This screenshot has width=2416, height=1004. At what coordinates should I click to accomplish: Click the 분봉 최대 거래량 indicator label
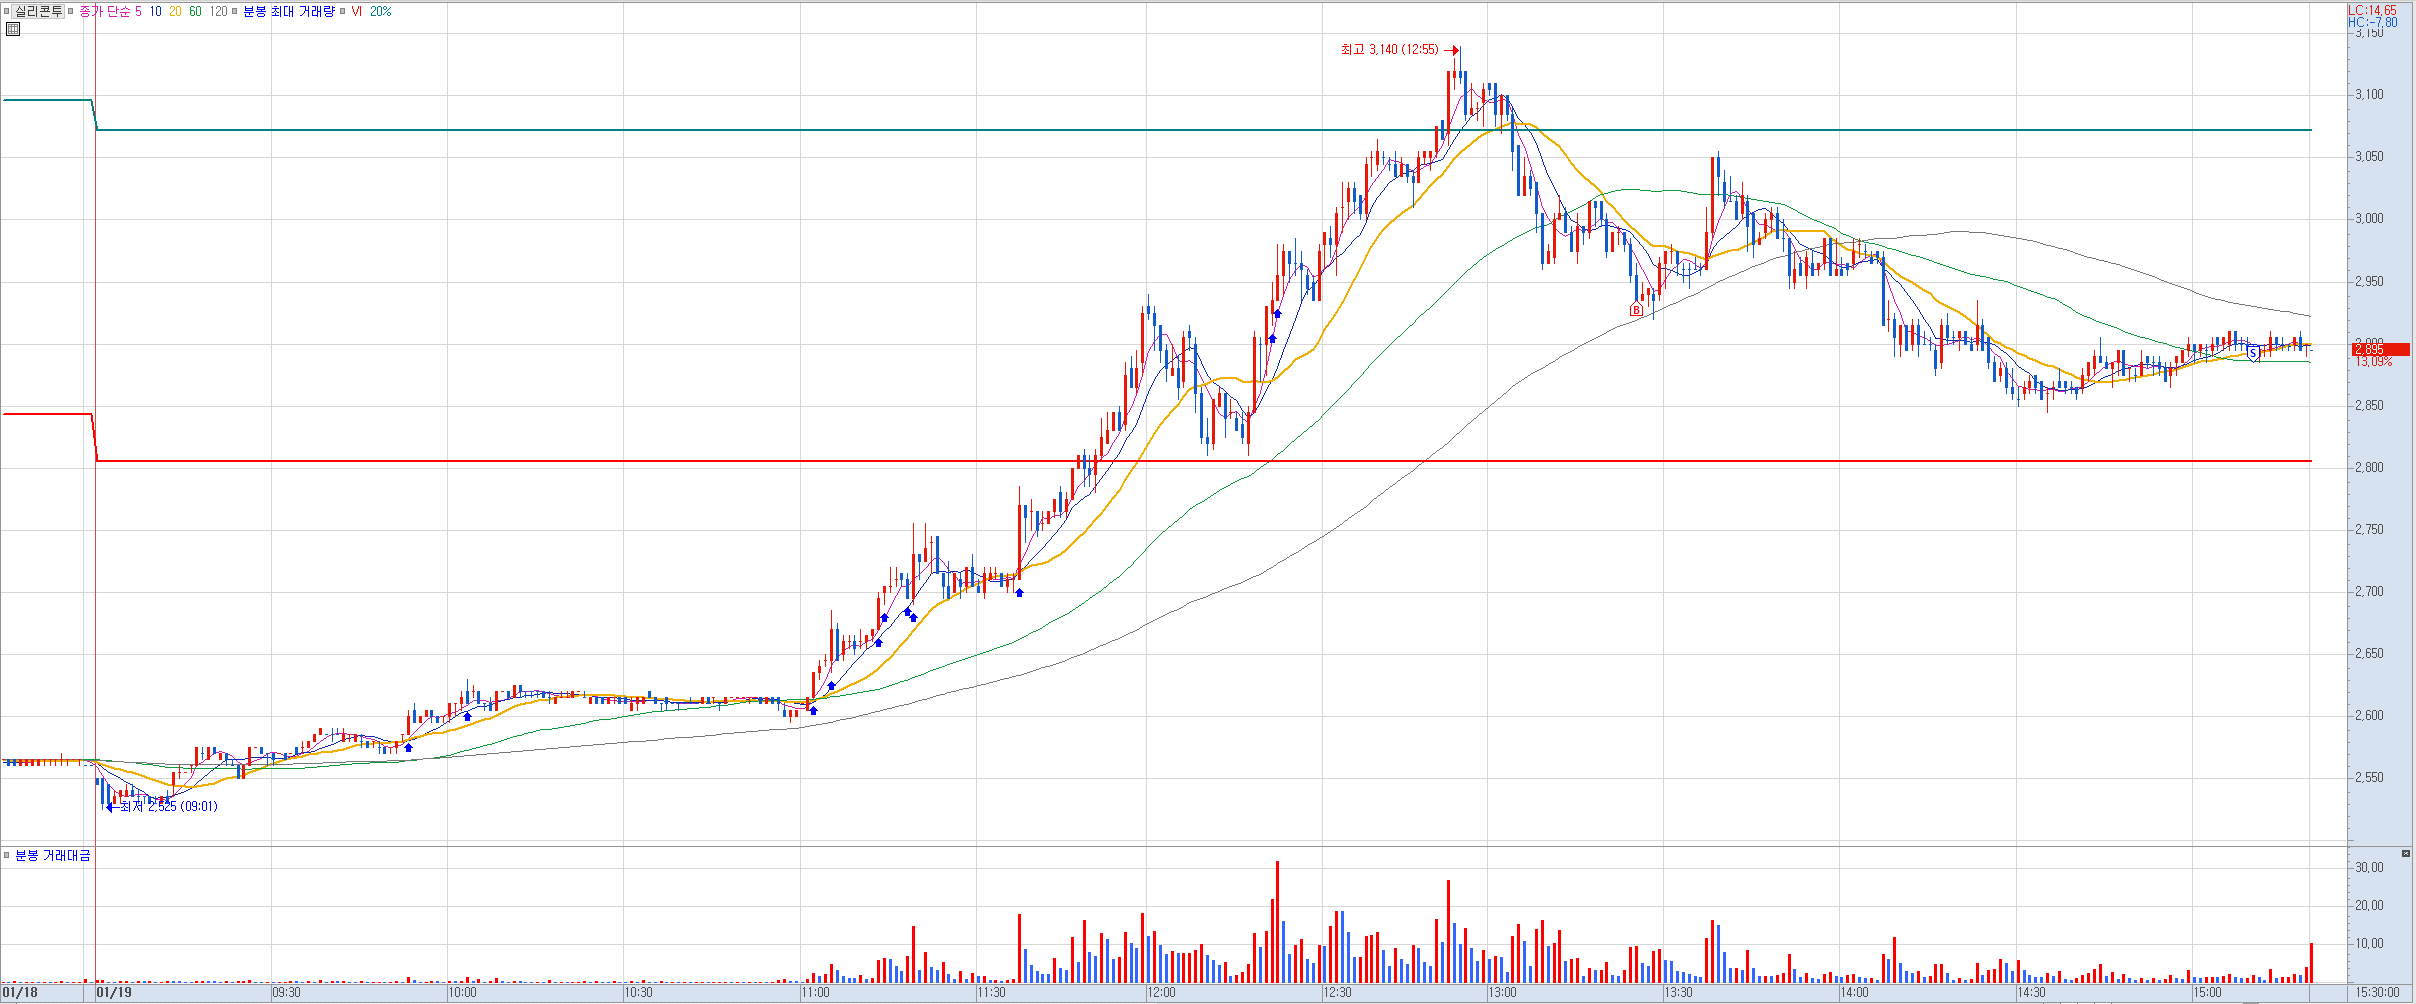289,12
